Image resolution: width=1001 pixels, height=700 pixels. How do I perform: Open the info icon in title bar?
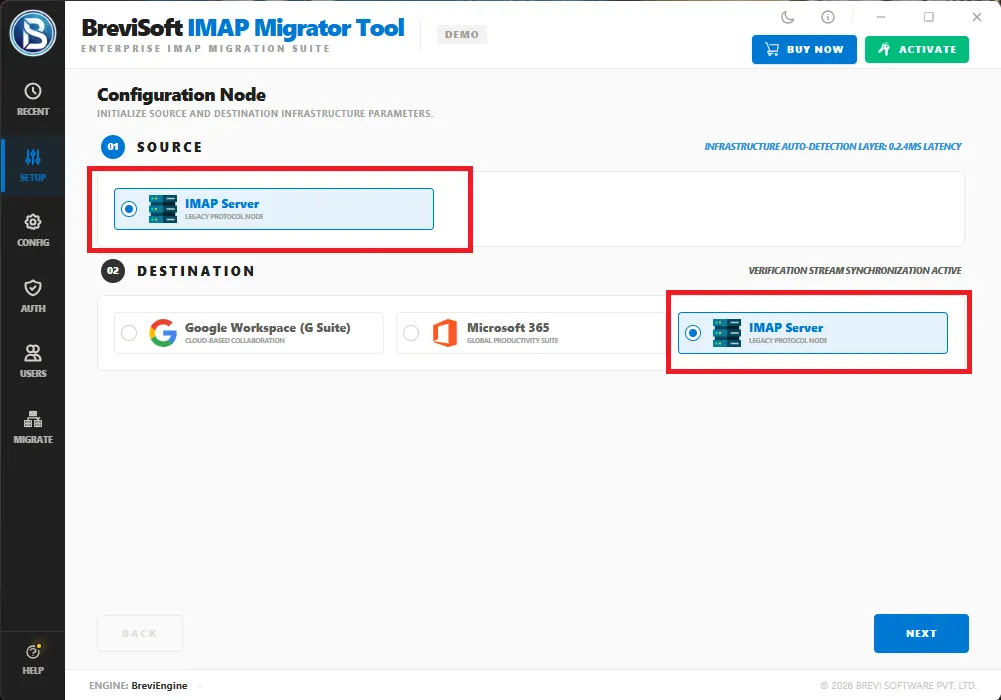pyautogui.click(x=827, y=17)
